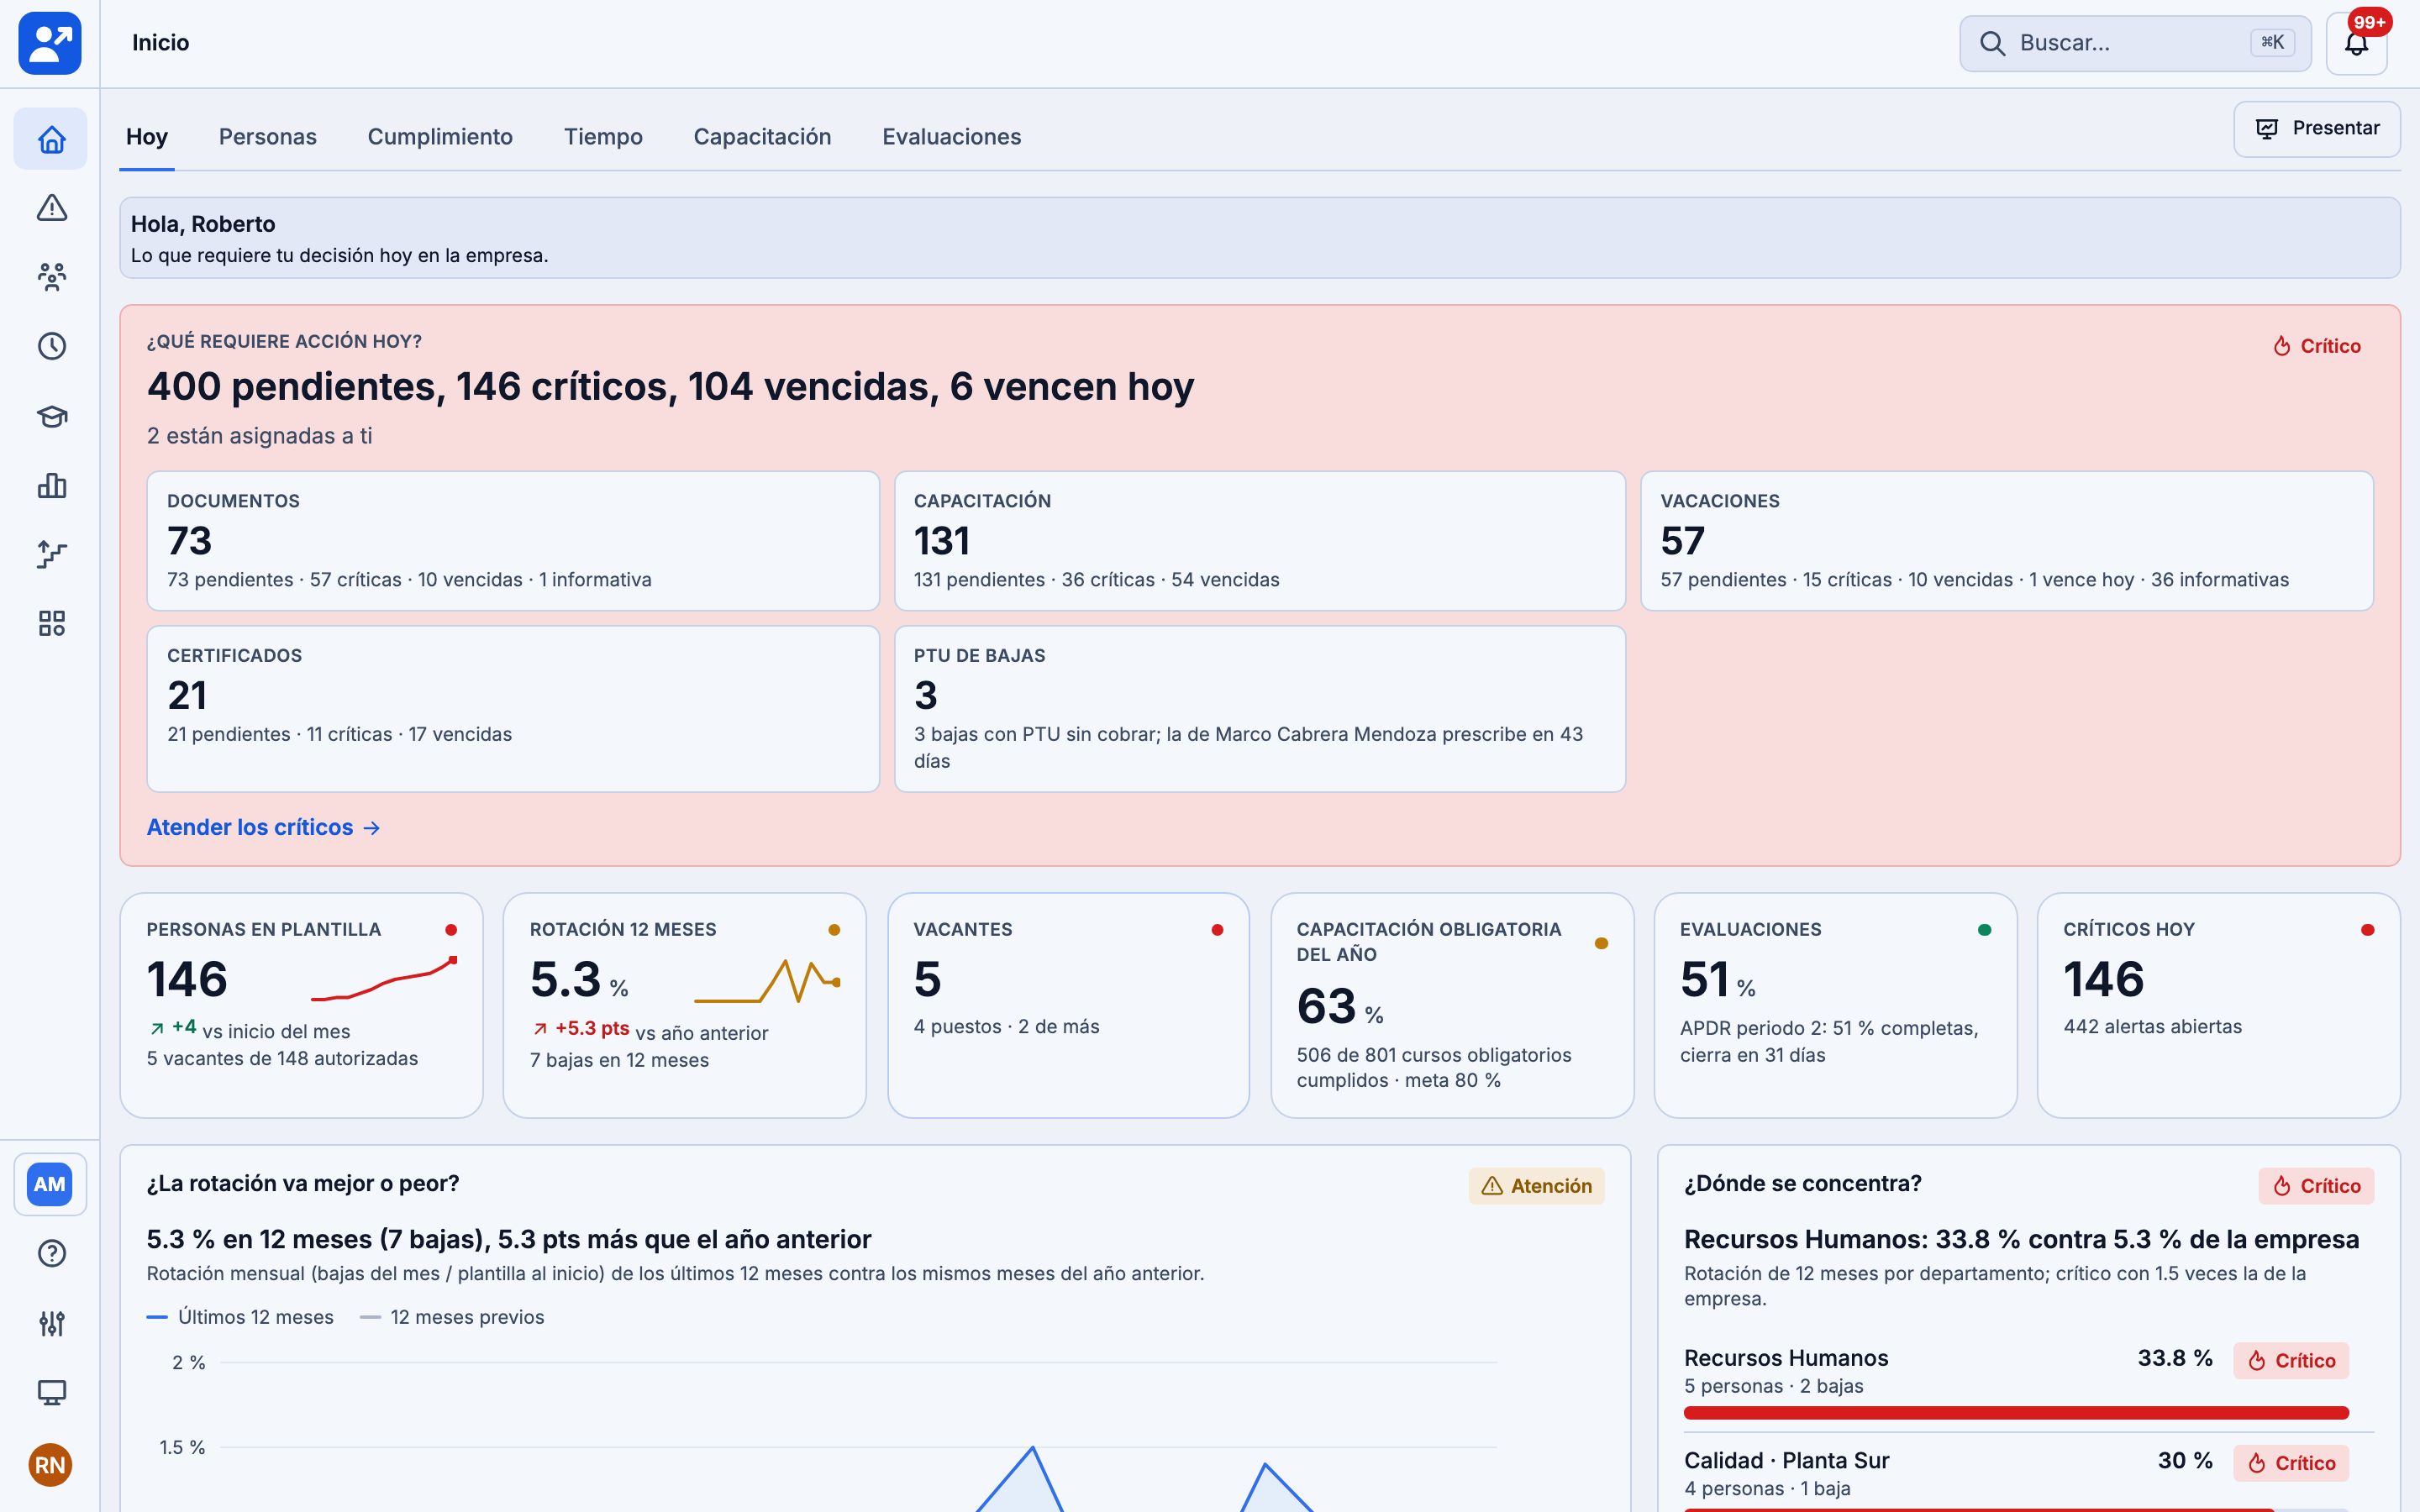Open the sliders settings icon
The image size is (2420, 1512).
pos(51,1323)
